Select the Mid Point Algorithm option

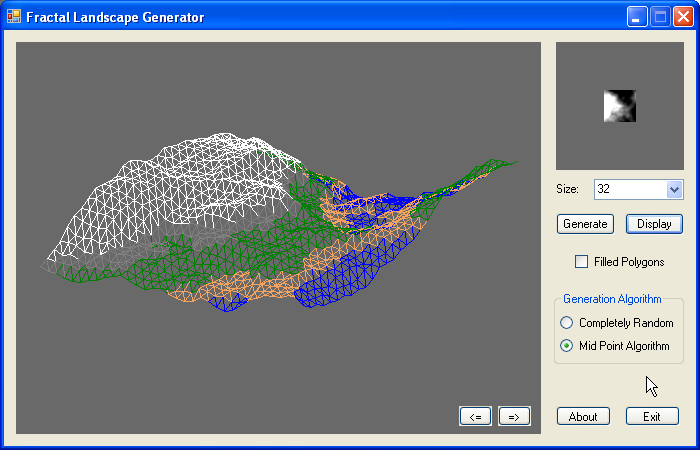567,346
